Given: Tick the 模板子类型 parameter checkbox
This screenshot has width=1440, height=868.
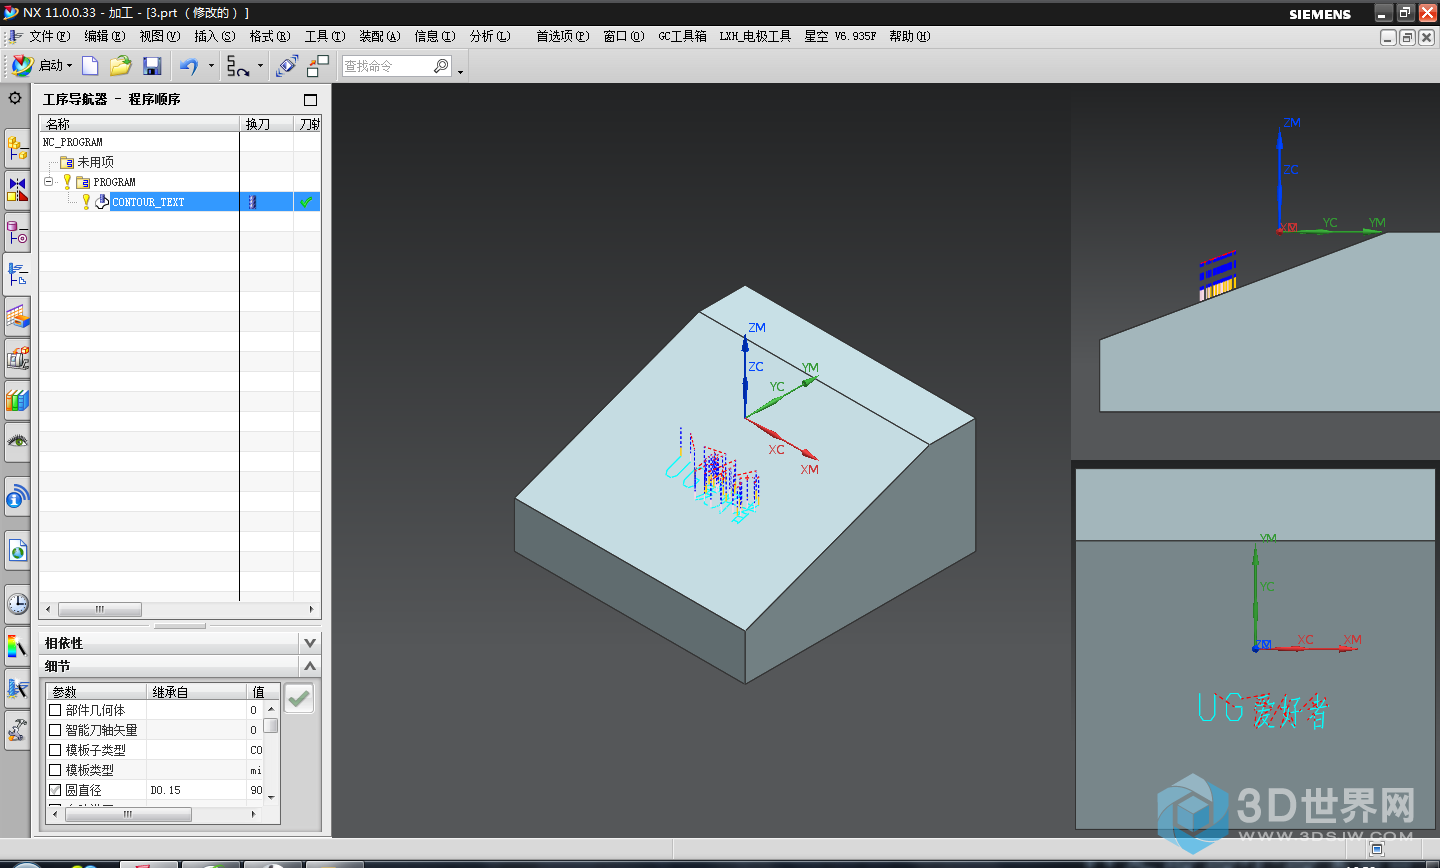Looking at the screenshot, I should (x=55, y=750).
